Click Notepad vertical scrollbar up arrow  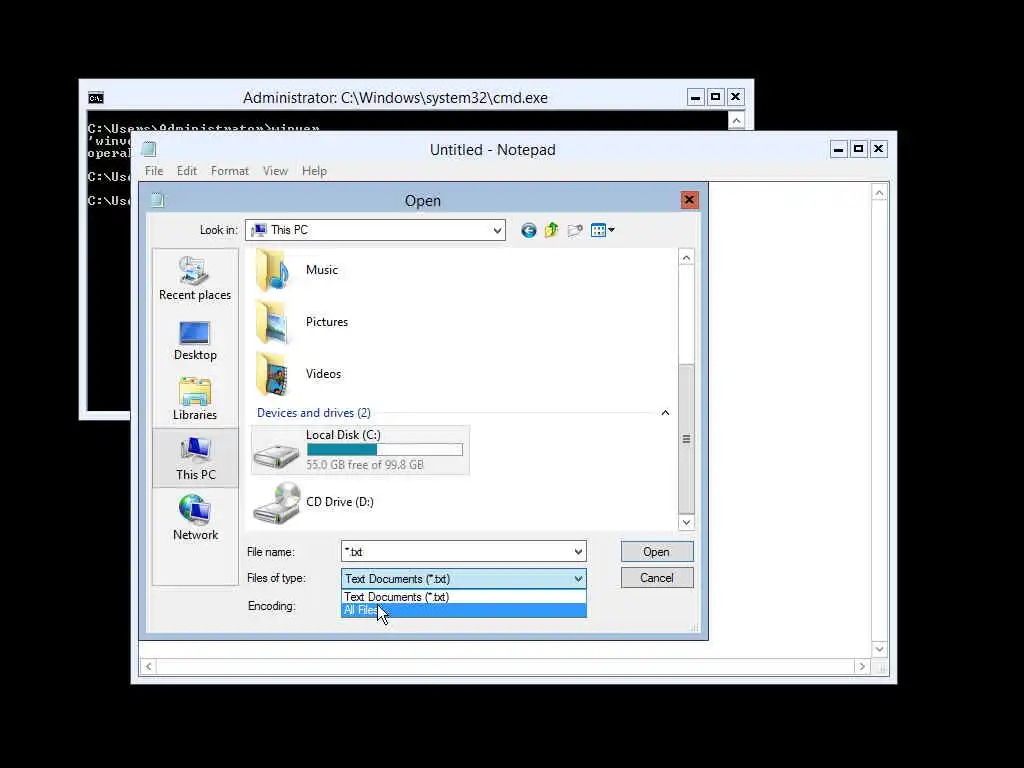click(x=879, y=193)
